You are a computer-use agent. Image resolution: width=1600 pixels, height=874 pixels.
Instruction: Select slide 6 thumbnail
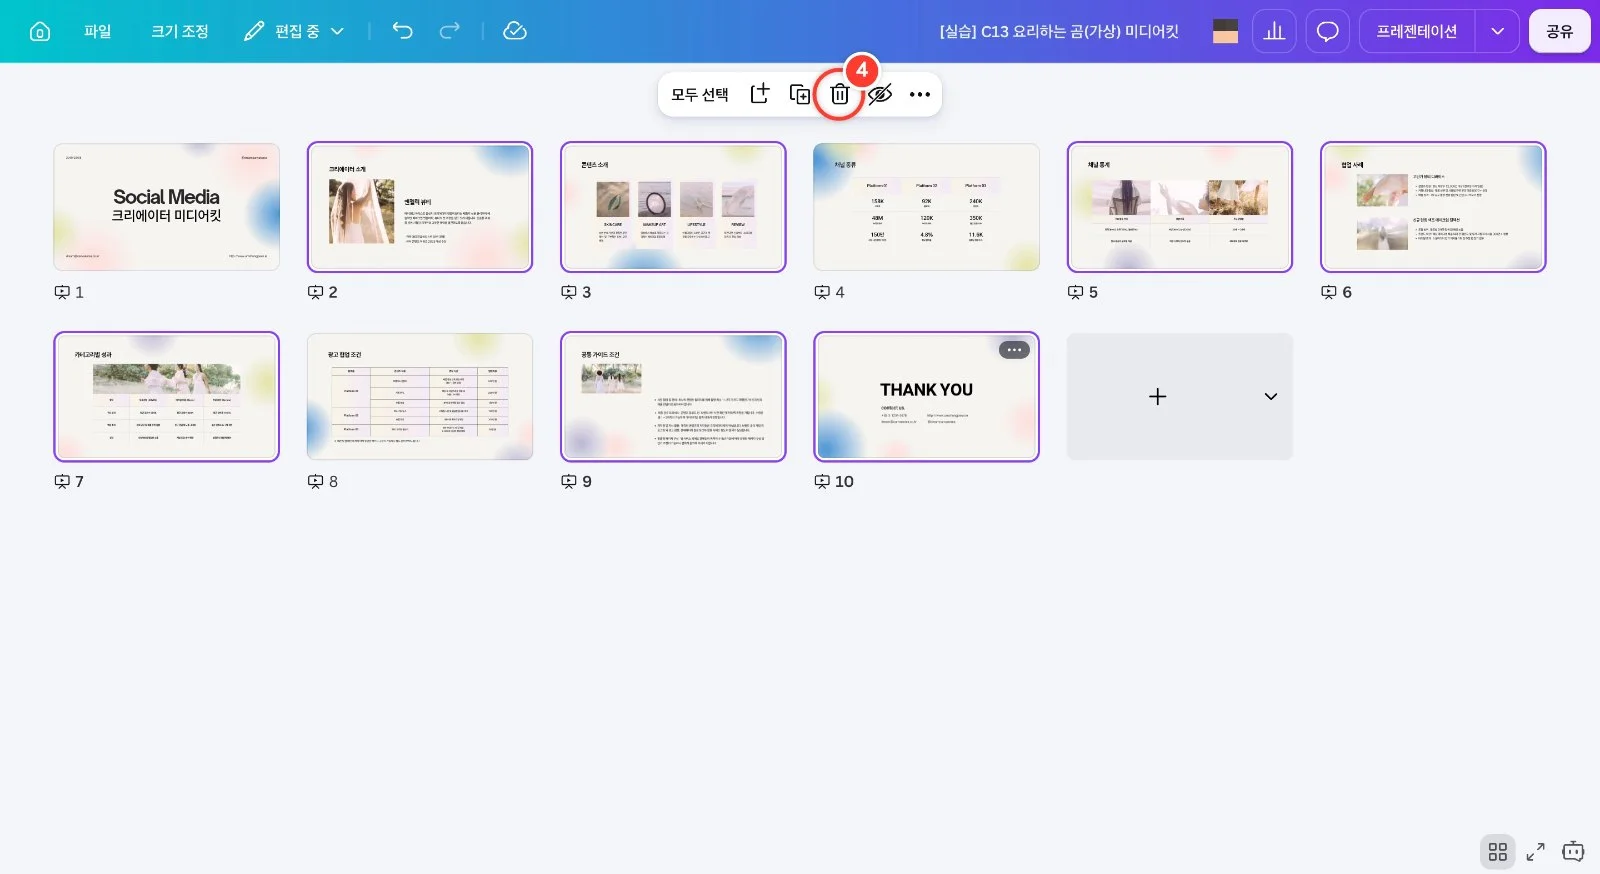pos(1433,207)
